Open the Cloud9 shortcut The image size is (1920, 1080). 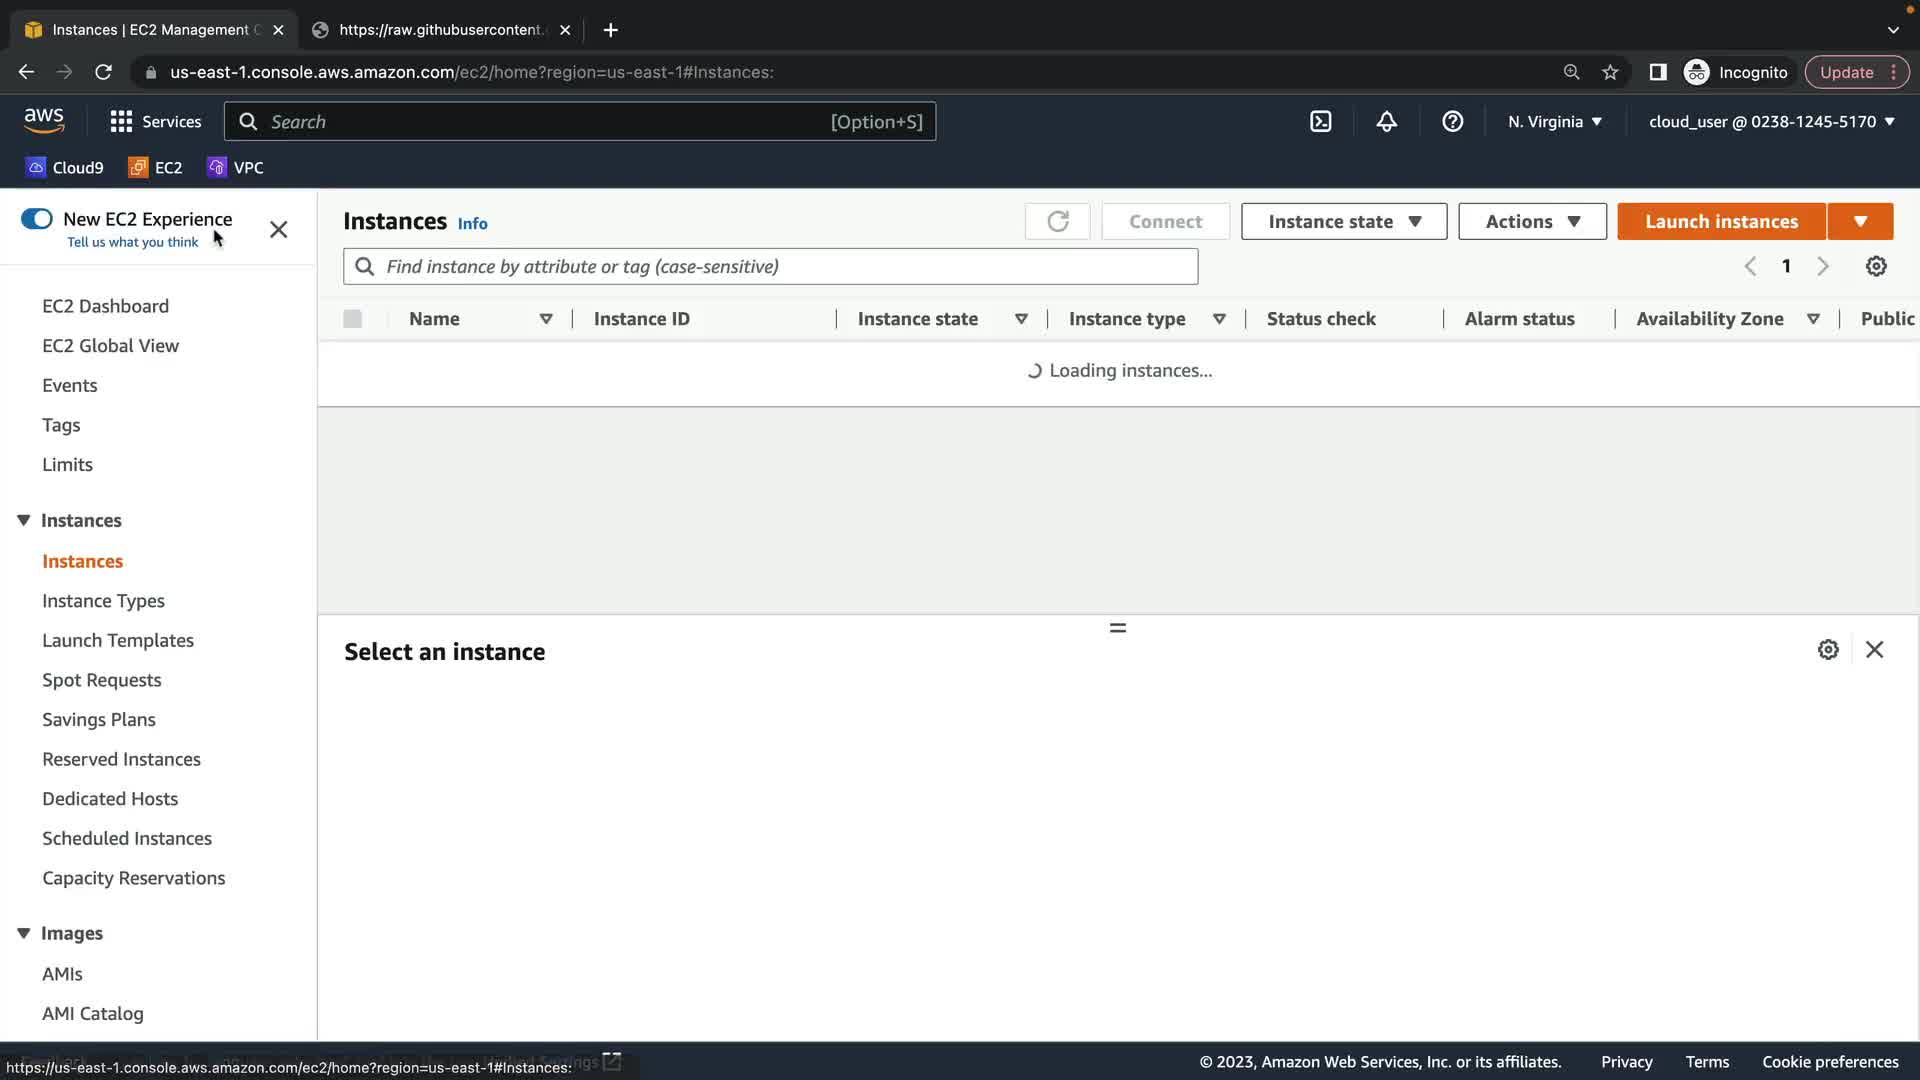pyautogui.click(x=65, y=167)
